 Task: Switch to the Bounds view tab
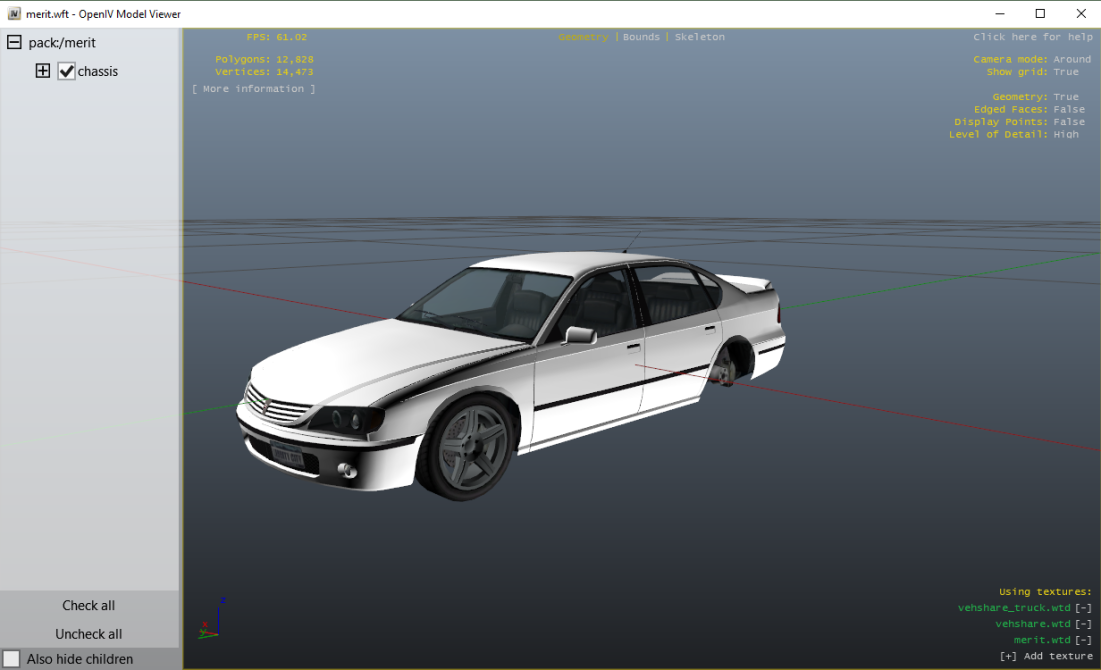[641, 37]
